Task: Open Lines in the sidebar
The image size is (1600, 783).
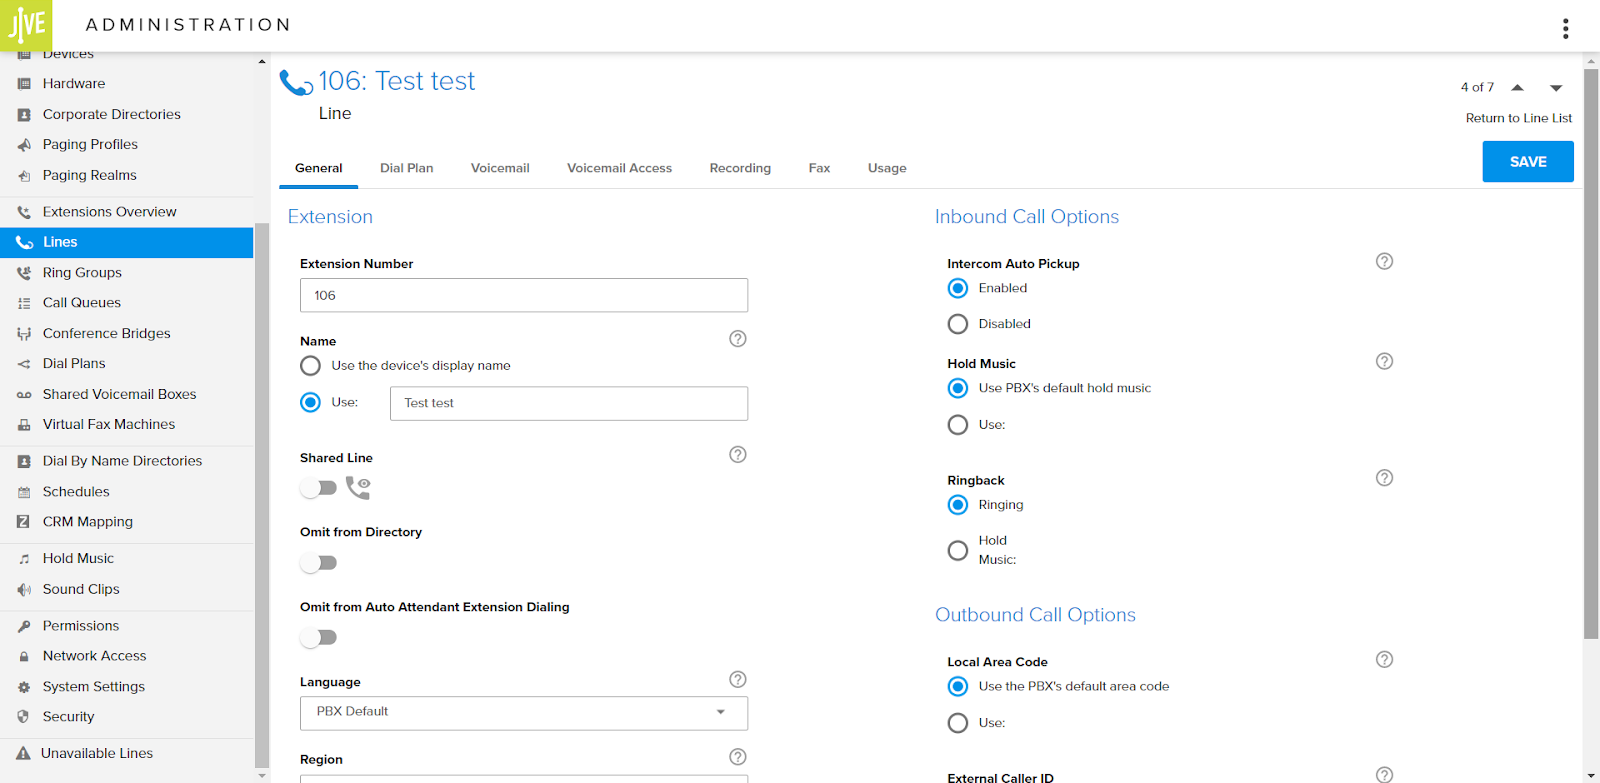Action: [x=127, y=242]
